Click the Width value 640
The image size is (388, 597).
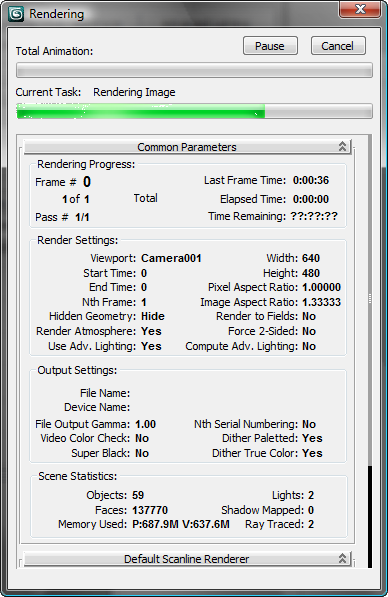311,258
